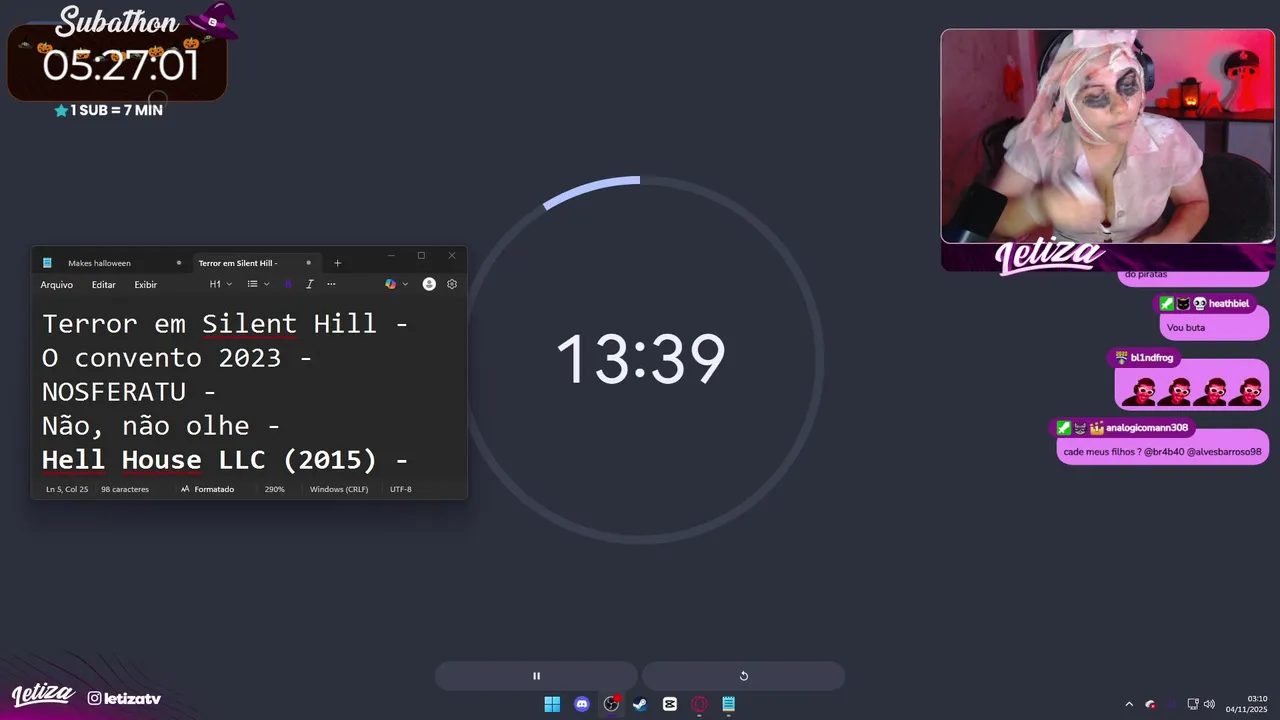Open Notepad from the taskbar

click(x=729, y=704)
